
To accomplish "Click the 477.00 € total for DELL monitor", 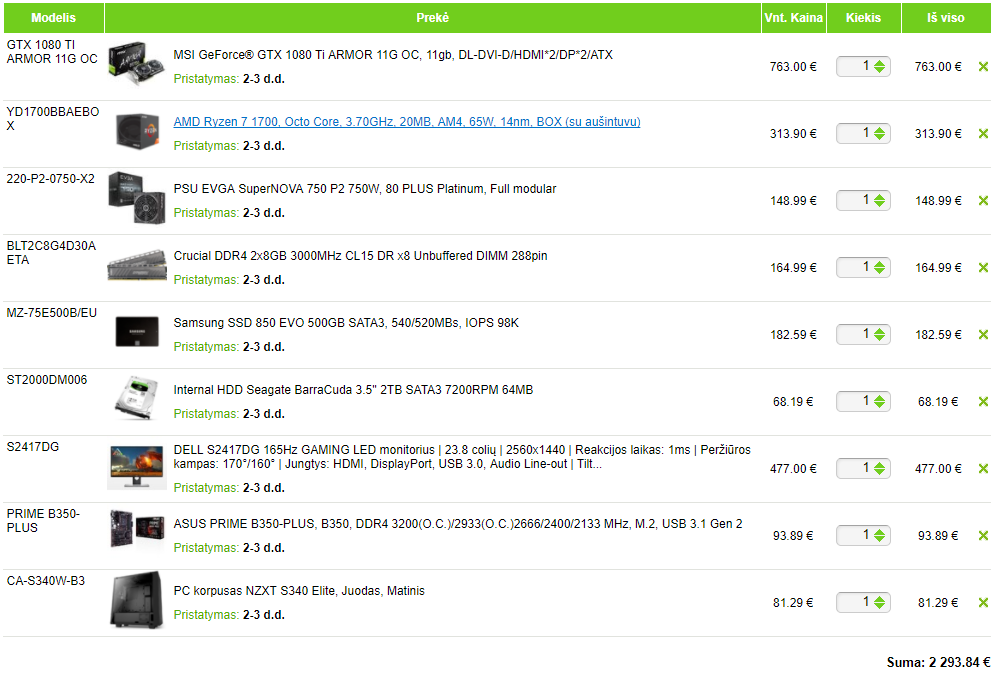I will [x=938, y=468].
